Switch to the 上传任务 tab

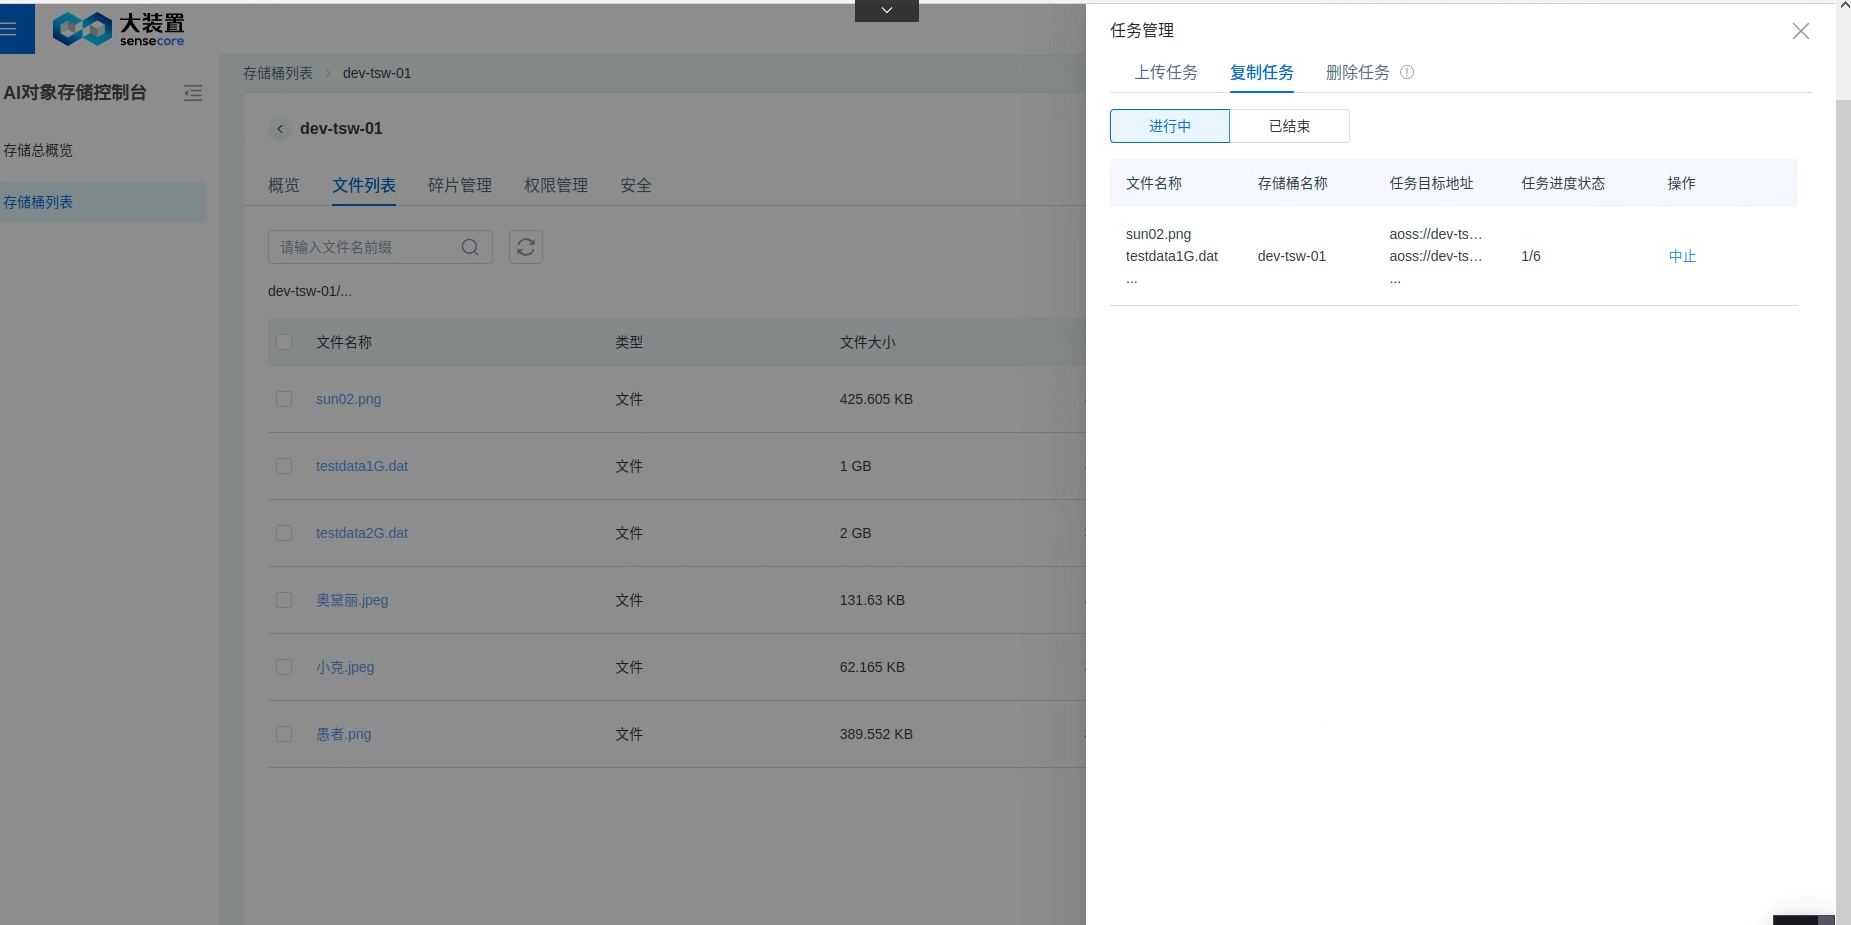click(1166, 72)
